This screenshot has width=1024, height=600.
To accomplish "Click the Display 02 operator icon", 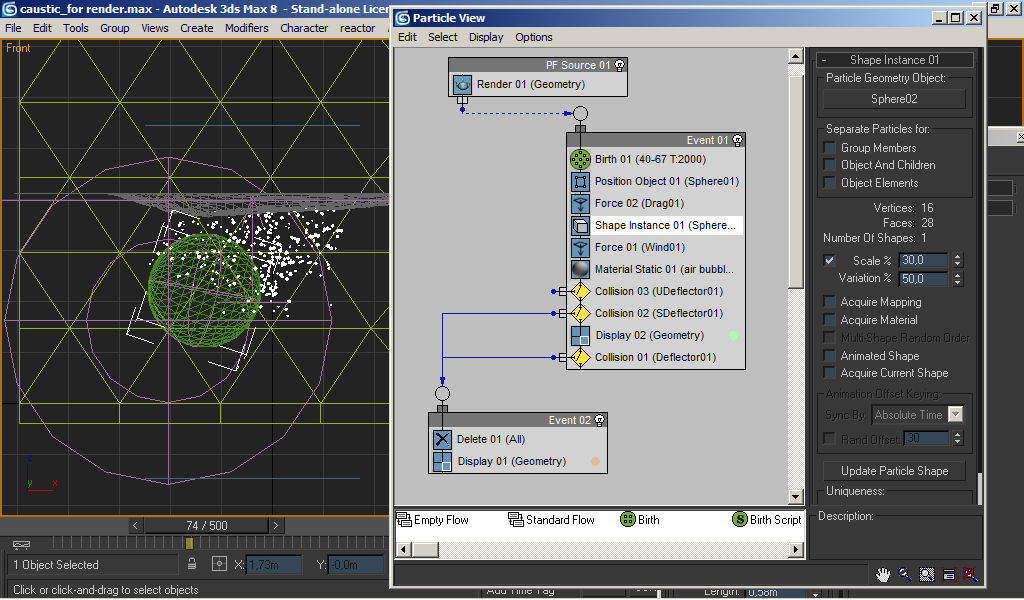I will 580,336.
